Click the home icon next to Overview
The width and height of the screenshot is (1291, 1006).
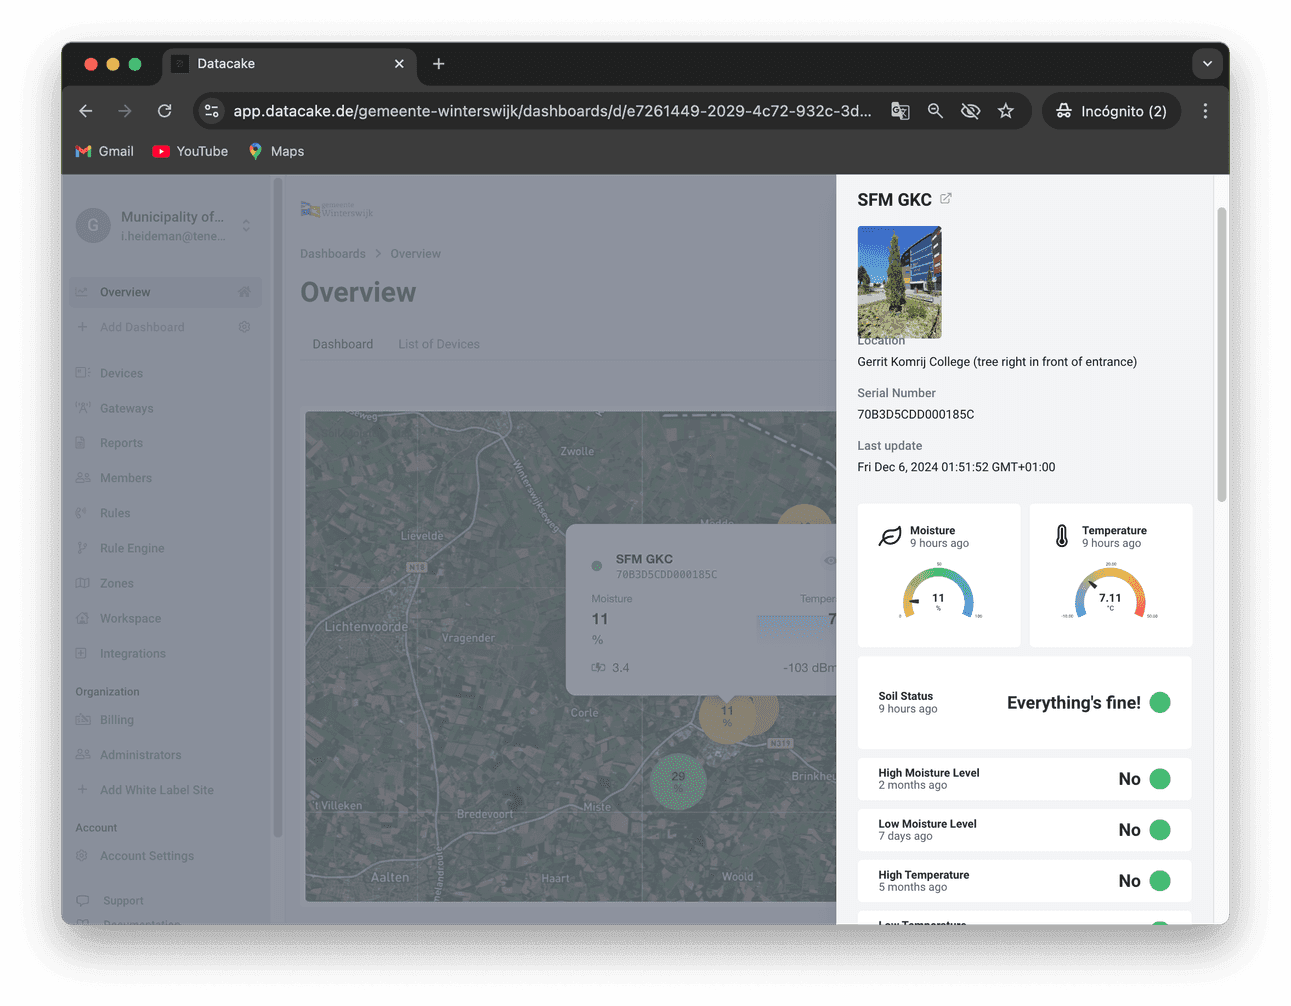pyautogui.click(x=244, y=292)
